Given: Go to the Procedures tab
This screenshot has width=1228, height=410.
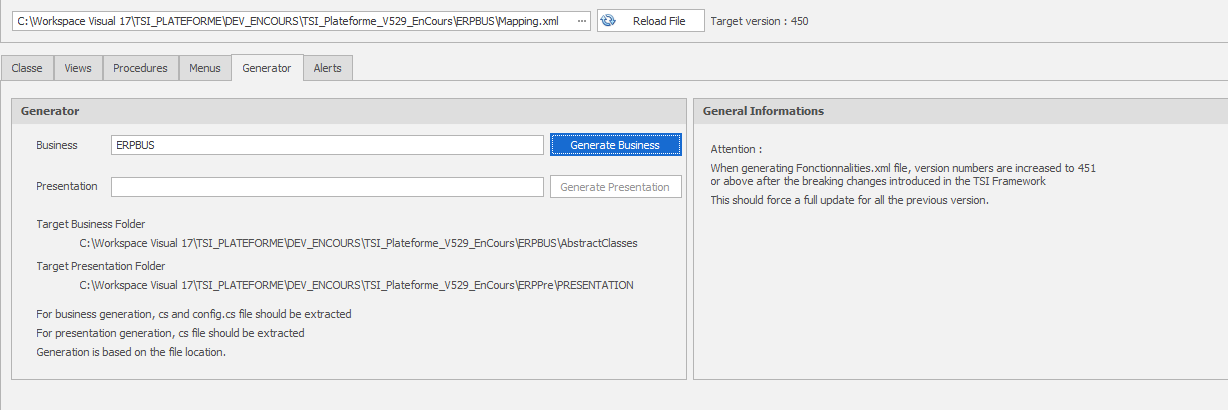Looking at the screenshot, I should [140, 68].
